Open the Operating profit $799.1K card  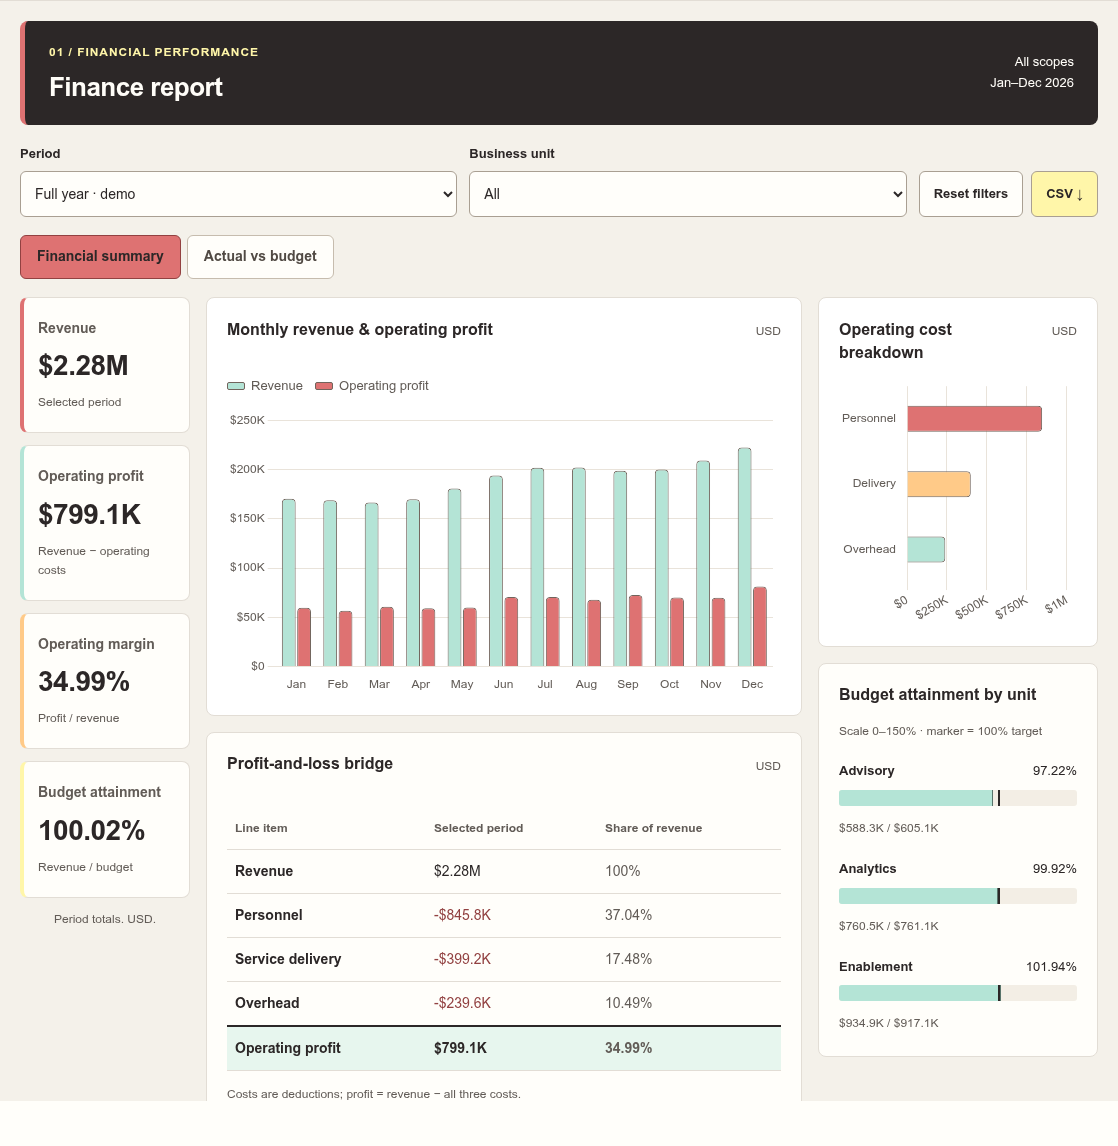104,523
